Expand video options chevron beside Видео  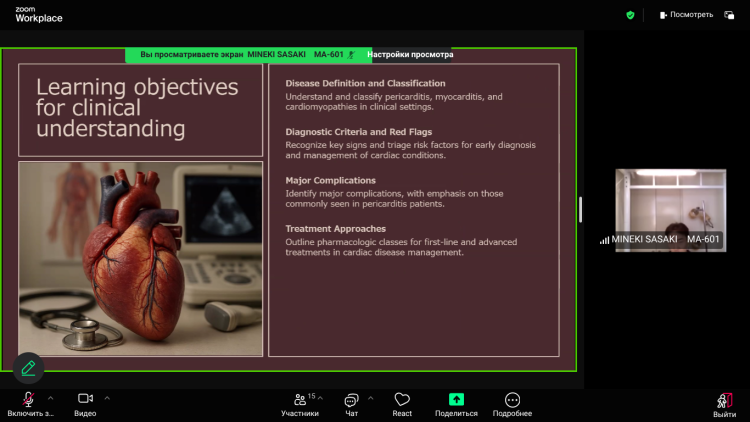tap(107, 397)
